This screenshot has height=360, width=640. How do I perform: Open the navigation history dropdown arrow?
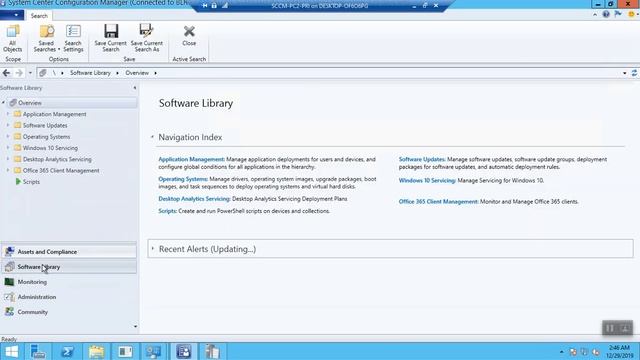point(30,73)
